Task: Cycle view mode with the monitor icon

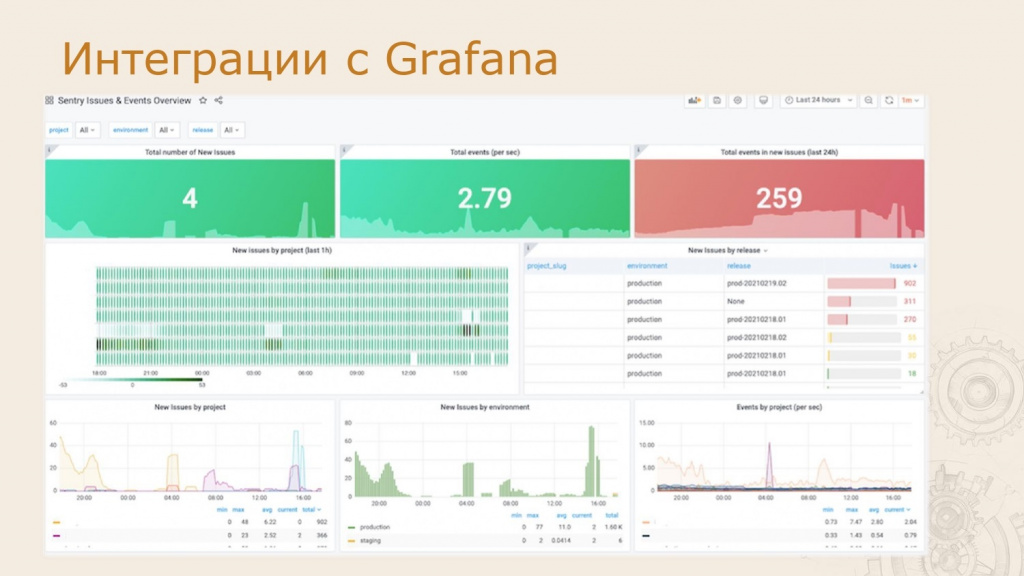Action: pyautogui.click(x=763, y=101)
